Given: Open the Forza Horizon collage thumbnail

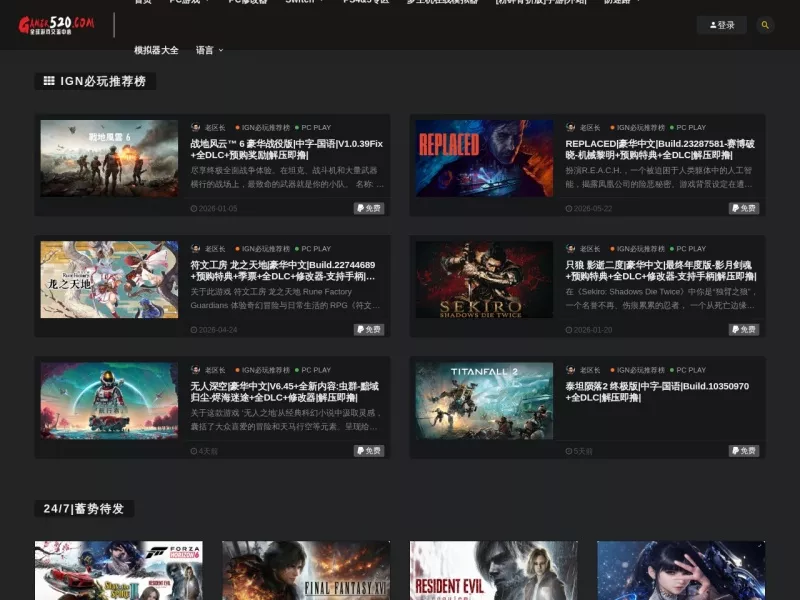Looking at the screenshot, I should tap(118, 570).
